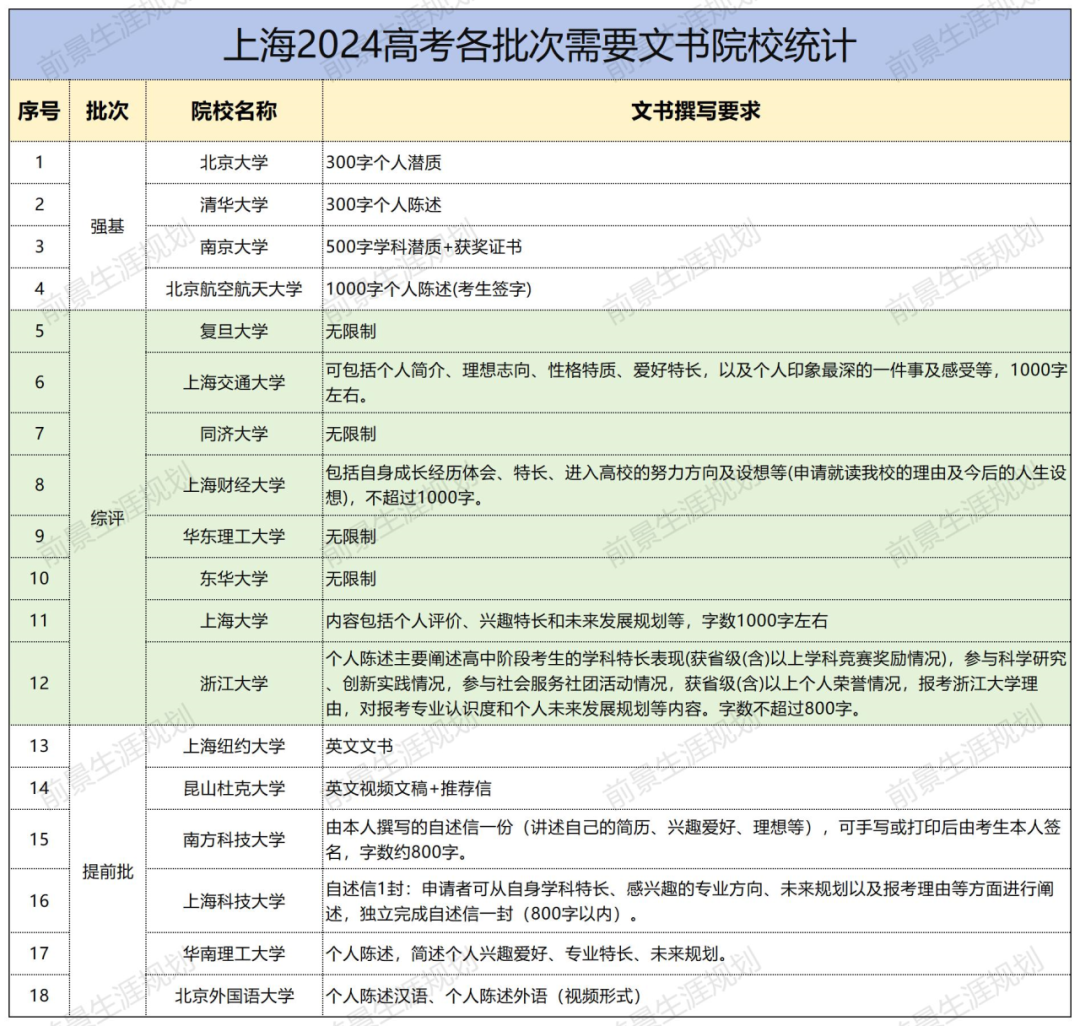This screenshot has width=1080, height=1026.
Task: Click the 北京大学 school name cell
Action: pyautogui.click(x=234, y=163)
